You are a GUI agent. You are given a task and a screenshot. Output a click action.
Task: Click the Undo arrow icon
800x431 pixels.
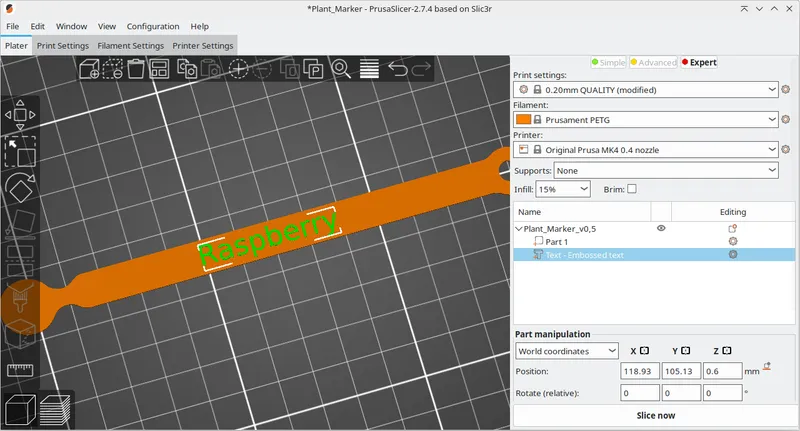tap(397, 68)
